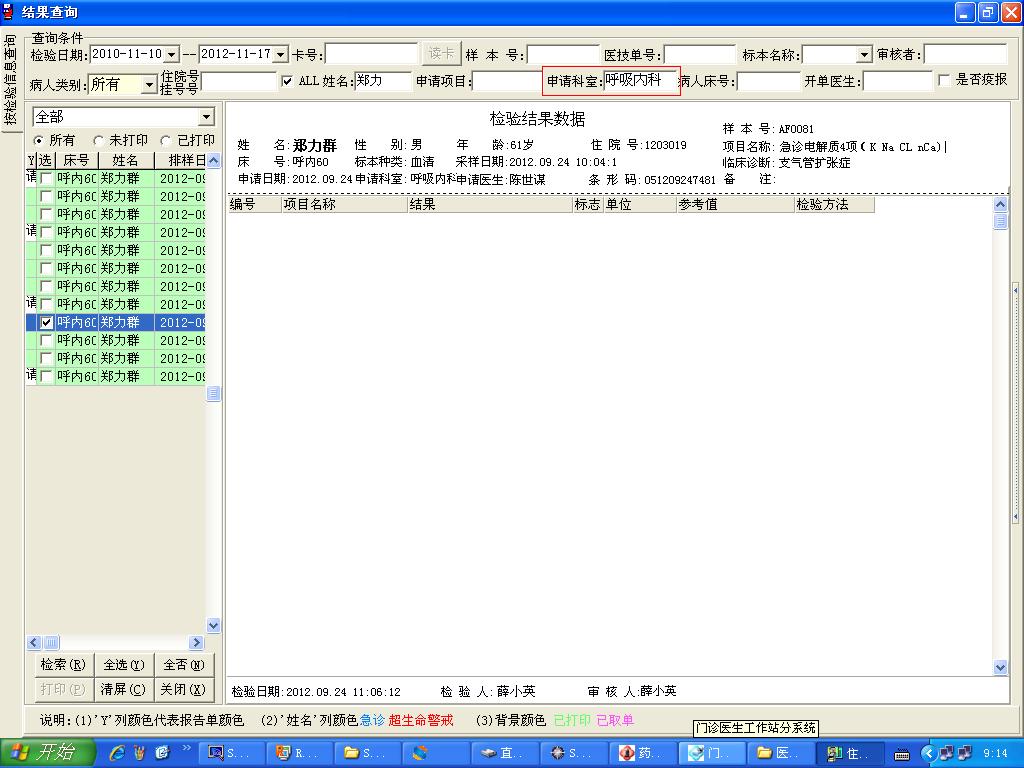Open Internet Explorer from quick launch
Viewport: 1024px width, 768px height.
click(118, 753)
